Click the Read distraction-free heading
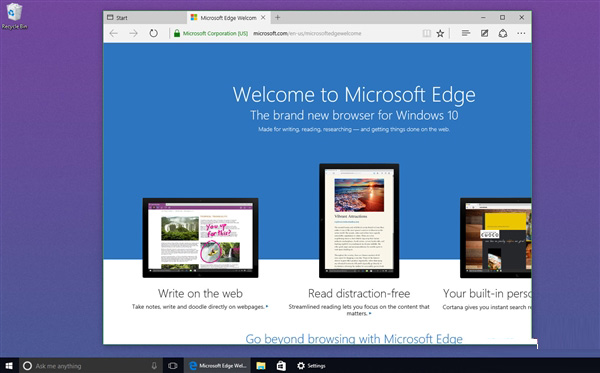This screenshot has height=373, width=600. pyautogui.click(x=359, y=293)
